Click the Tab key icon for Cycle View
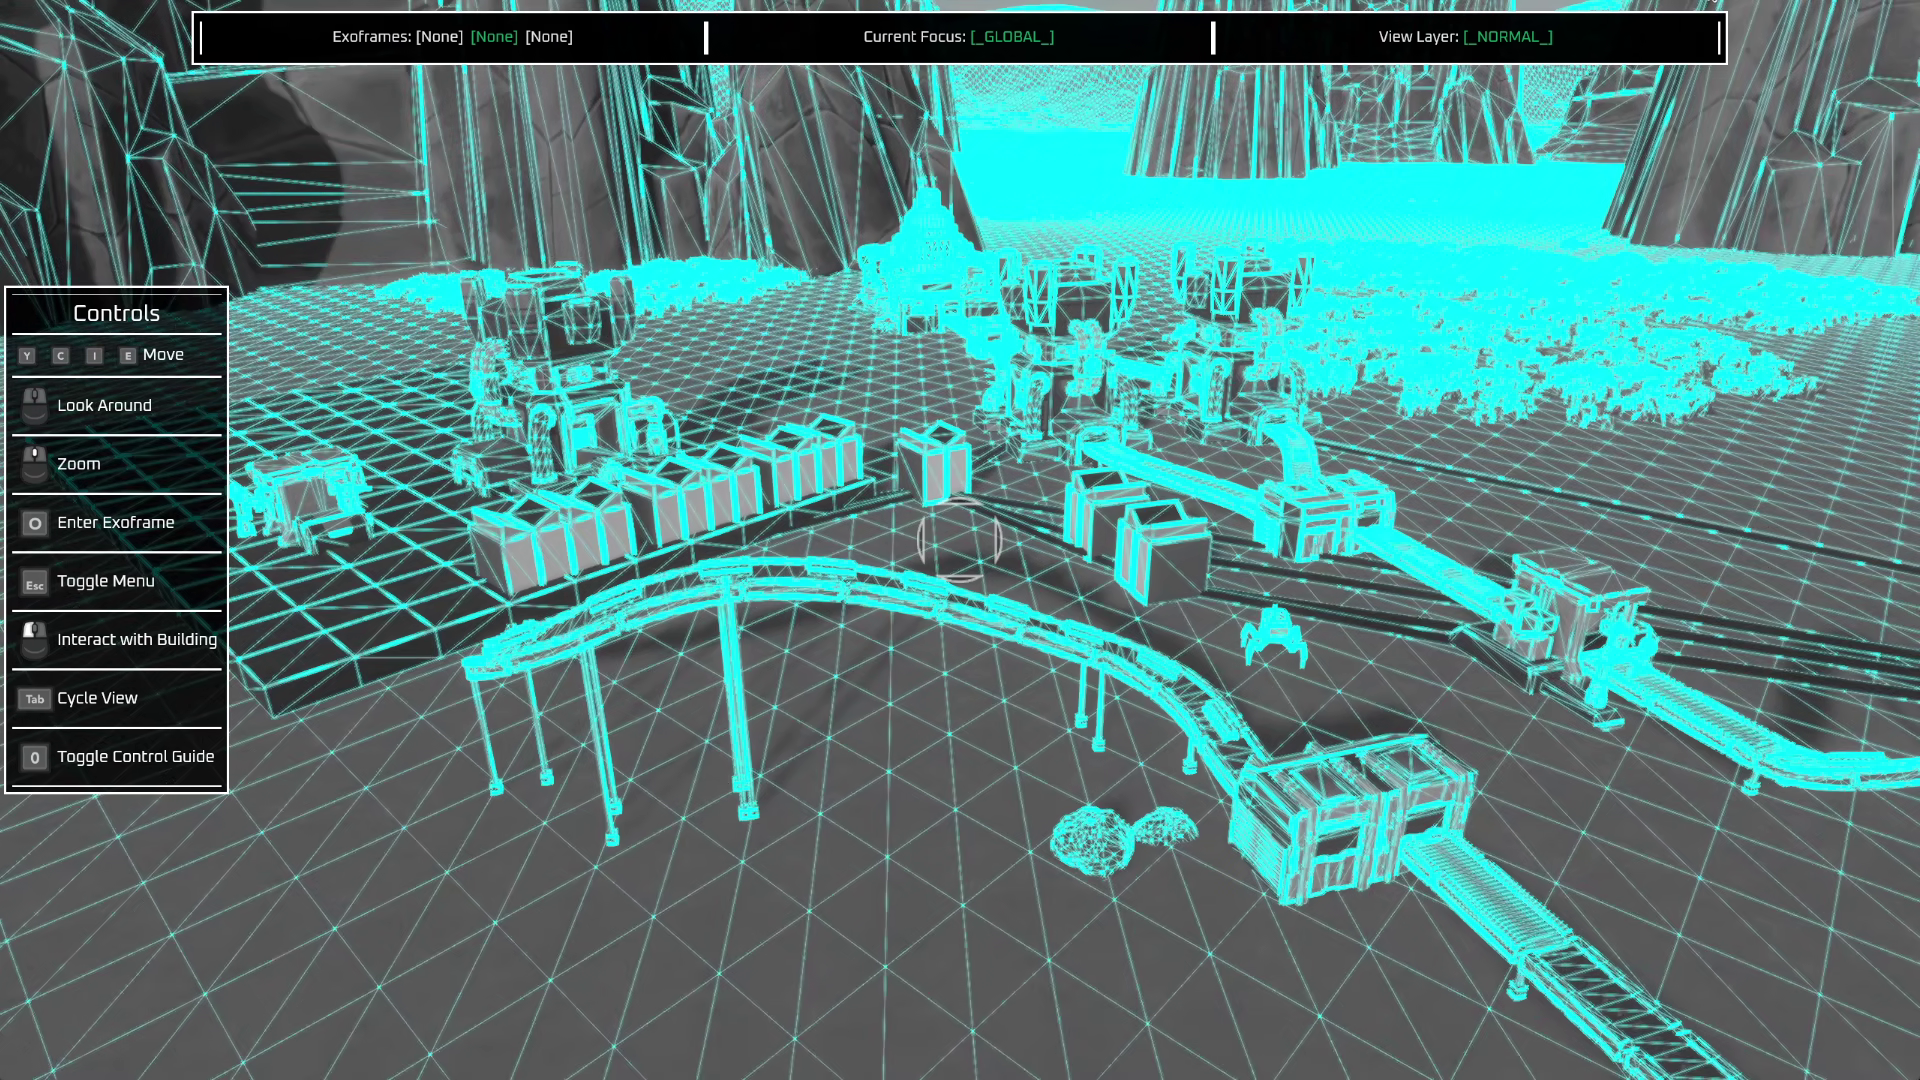The height and width of the screenshot is (1080, 1920). point(35,699)
